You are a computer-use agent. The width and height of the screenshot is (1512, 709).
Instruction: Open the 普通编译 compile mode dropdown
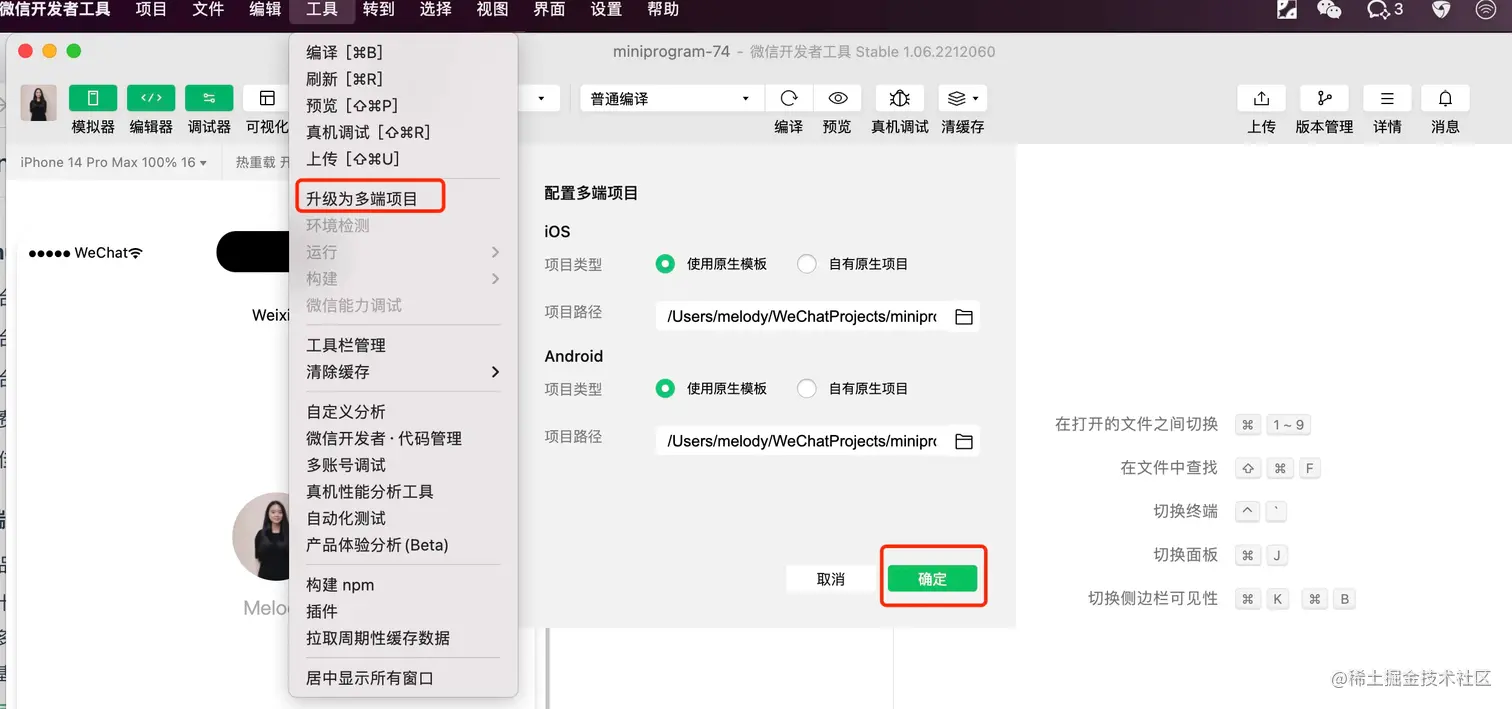[670, 98]
